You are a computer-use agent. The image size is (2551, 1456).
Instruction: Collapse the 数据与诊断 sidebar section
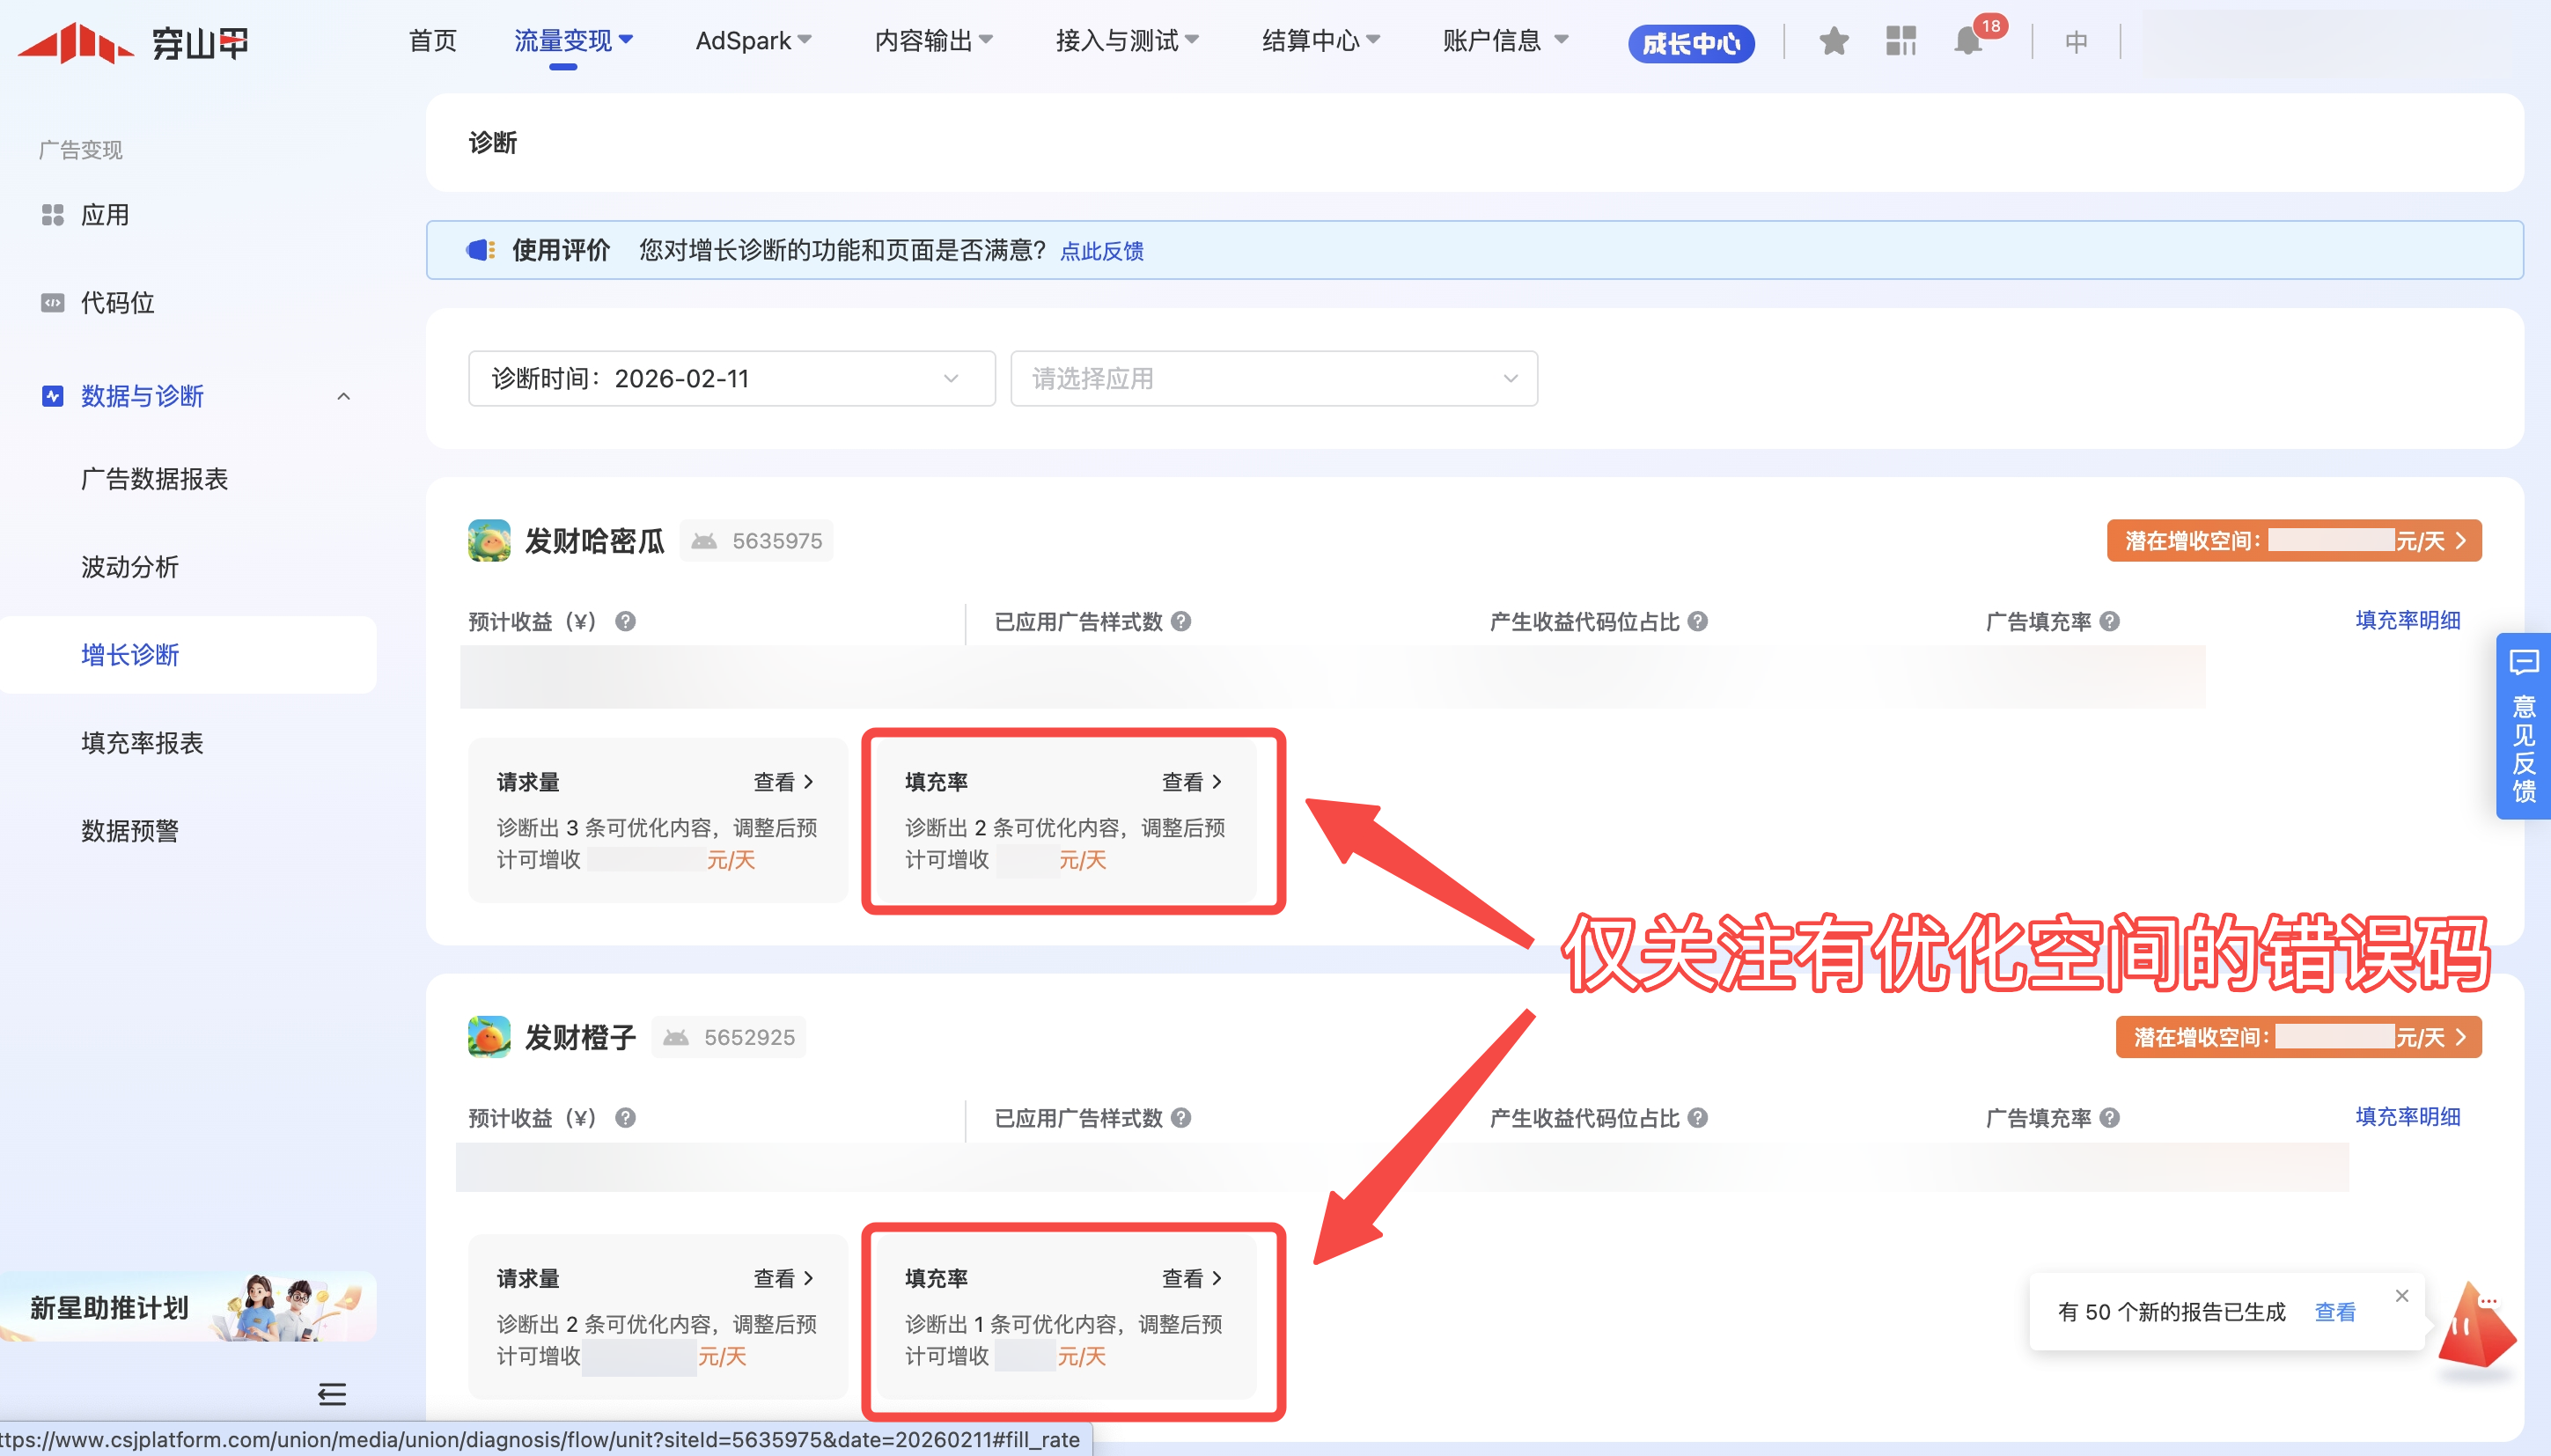tap(343, 396)
